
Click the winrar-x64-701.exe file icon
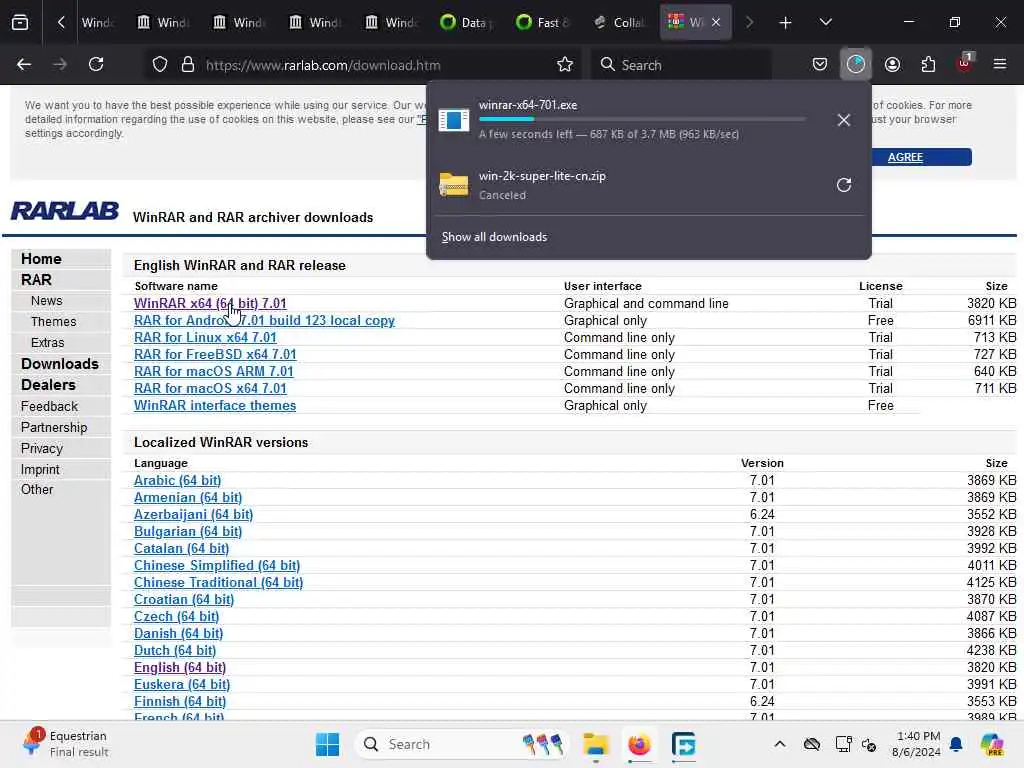454,120
